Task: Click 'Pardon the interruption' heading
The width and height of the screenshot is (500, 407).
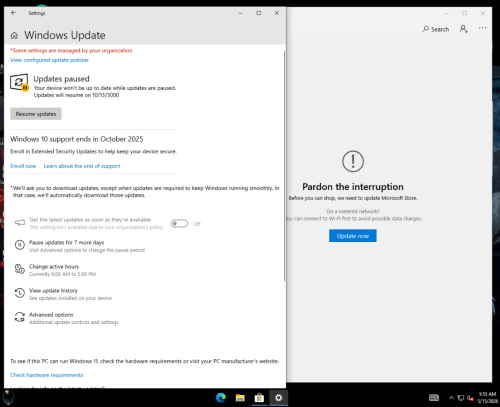Action: pos(353,187)
